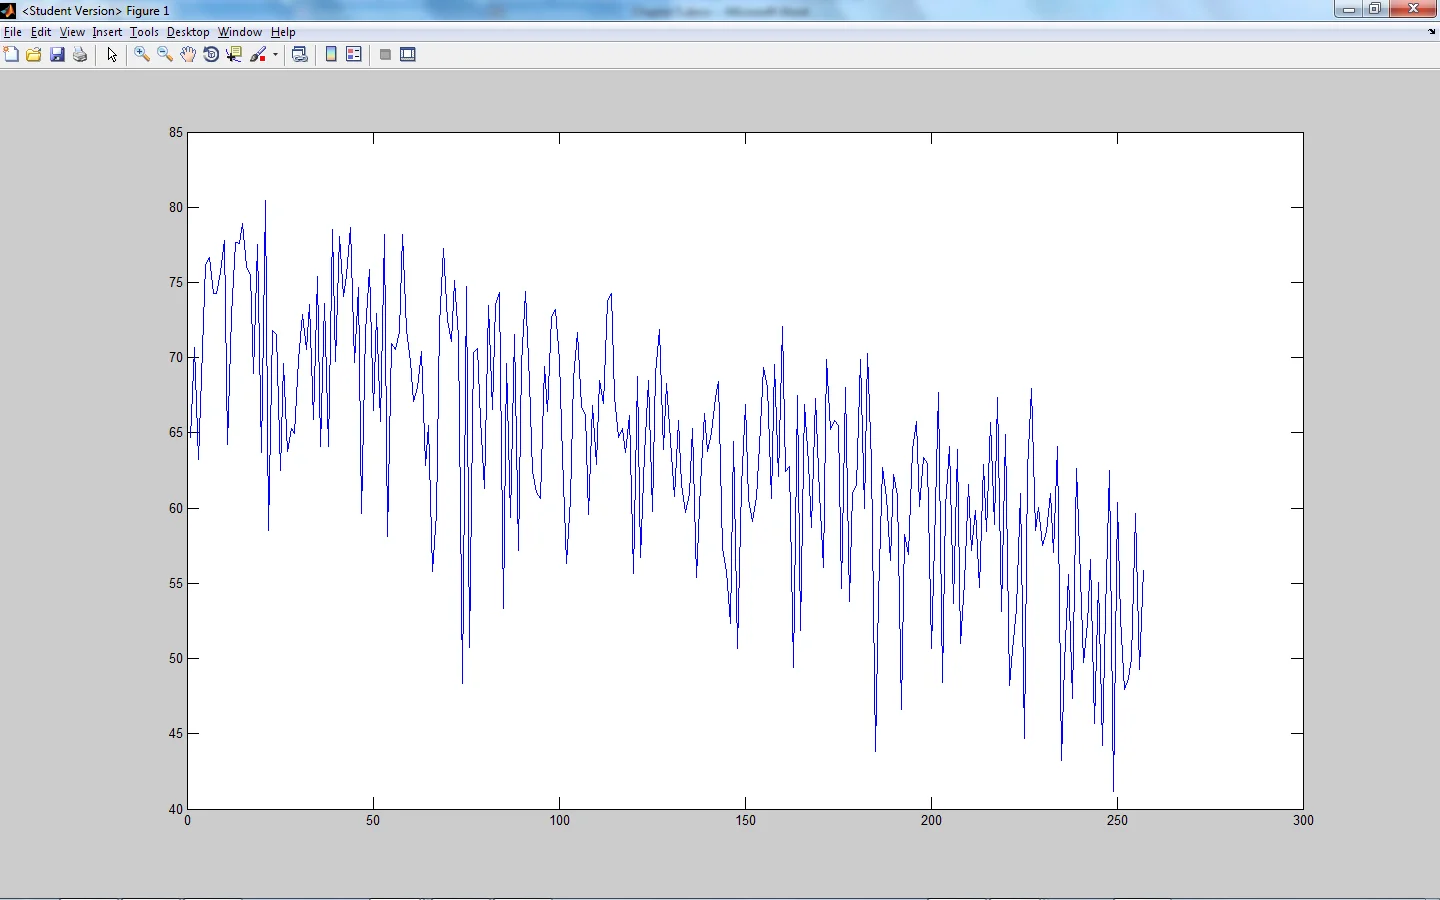
Task: Open the Edit menu
Action: pos(41,32)
